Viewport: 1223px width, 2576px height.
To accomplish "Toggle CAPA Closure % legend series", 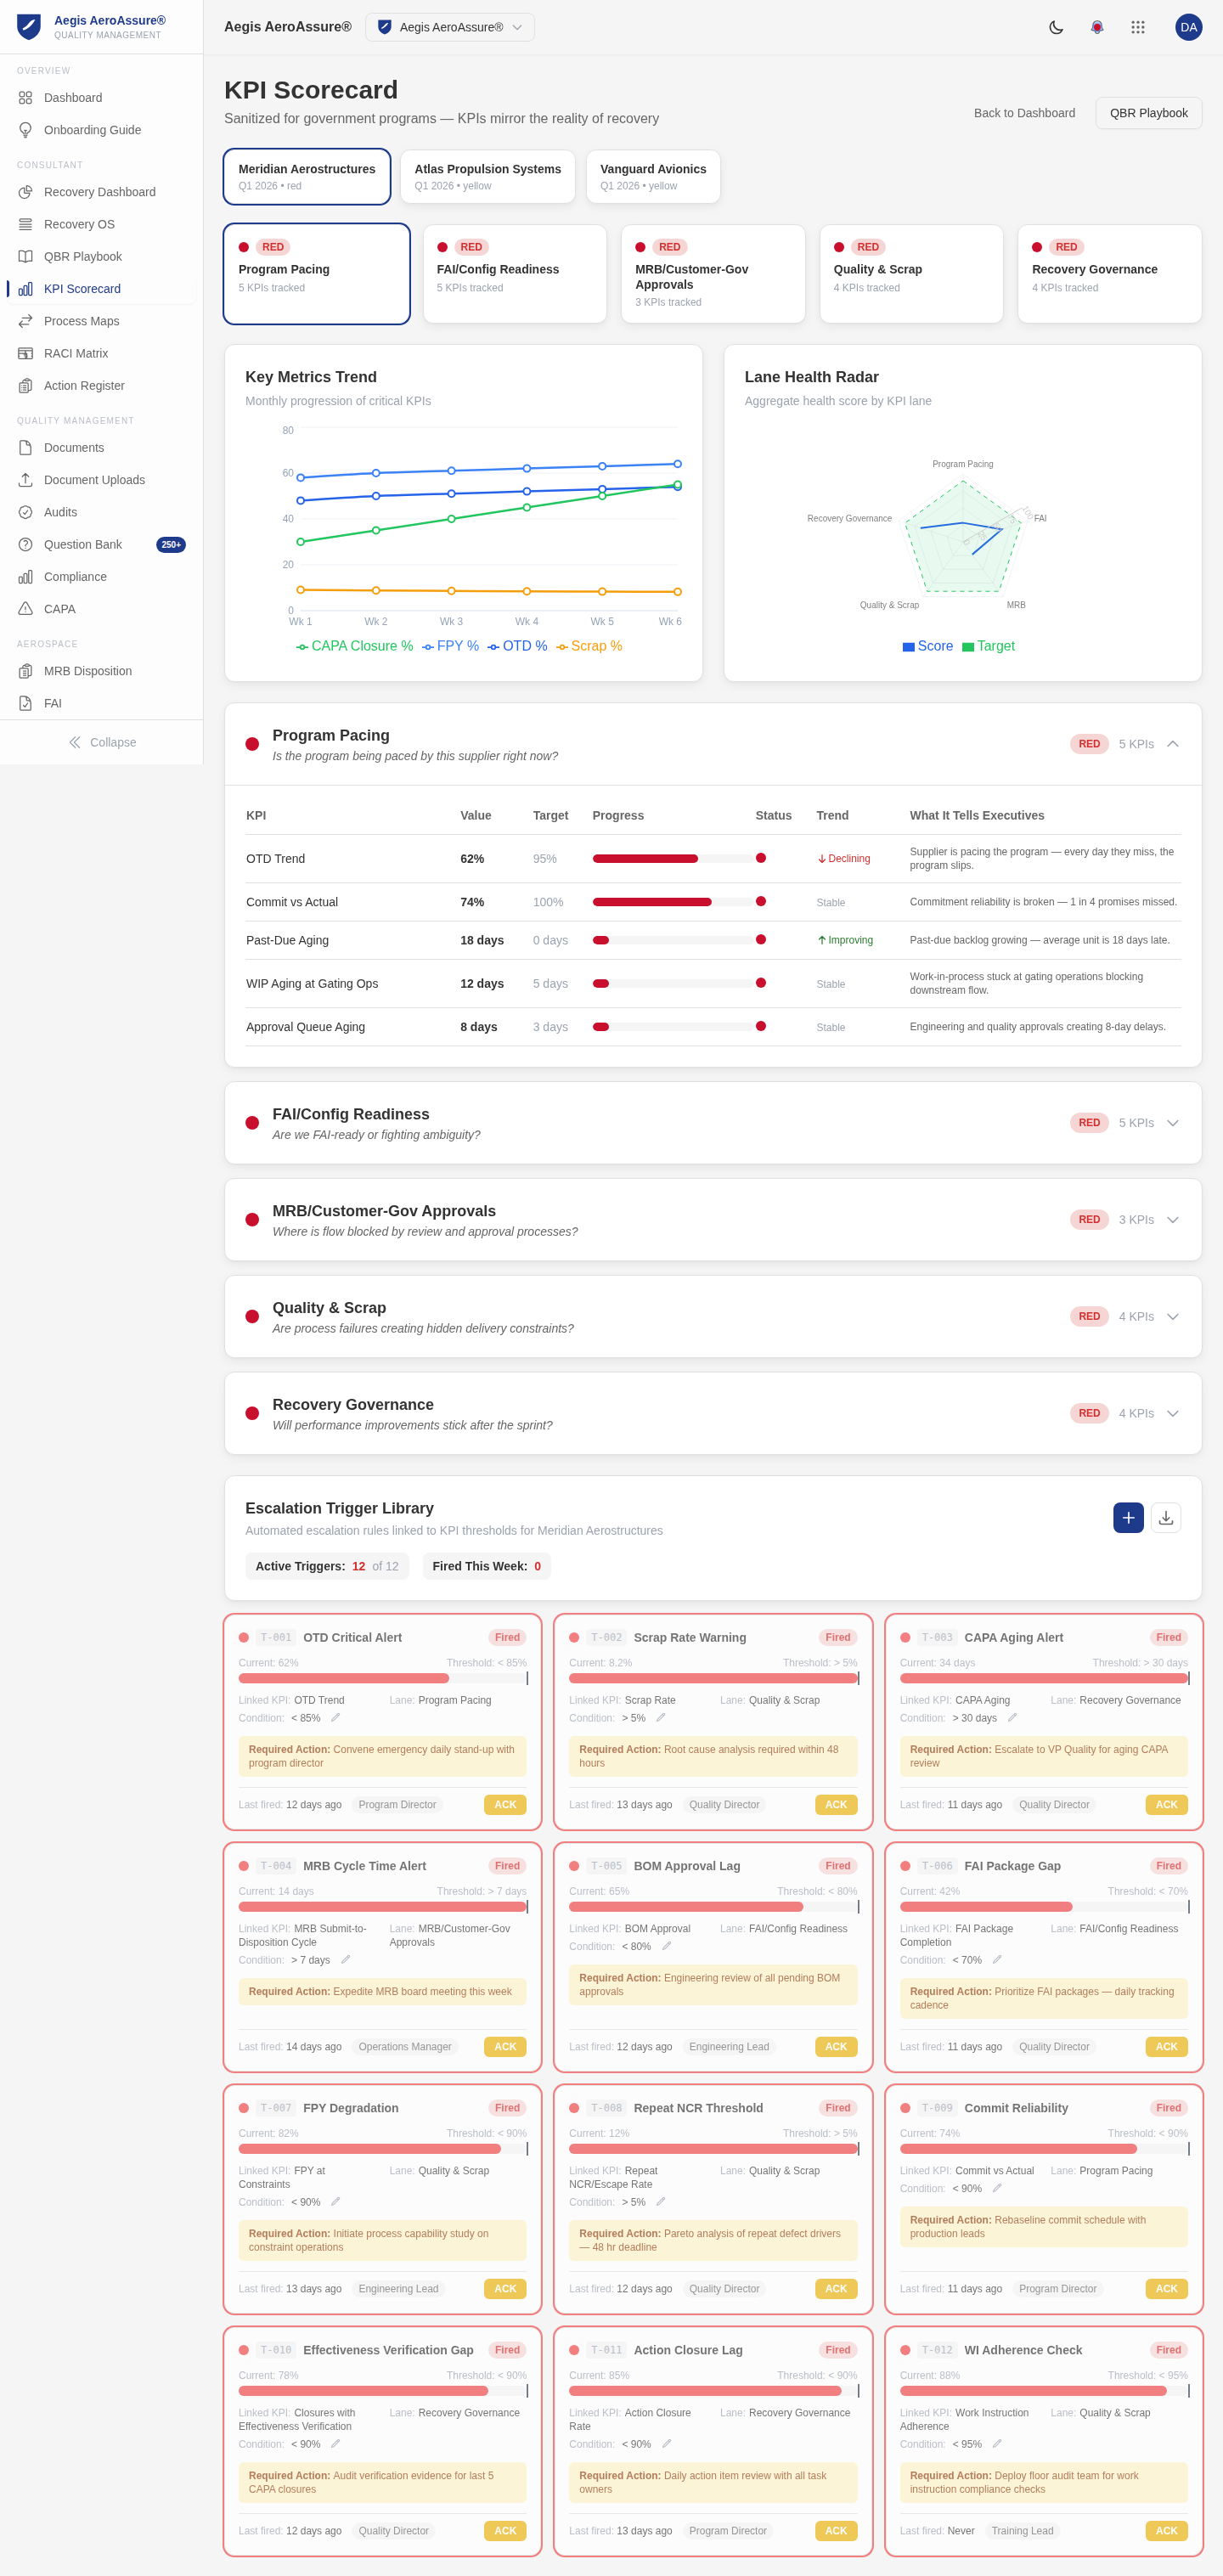I will [x=354, y=646].
